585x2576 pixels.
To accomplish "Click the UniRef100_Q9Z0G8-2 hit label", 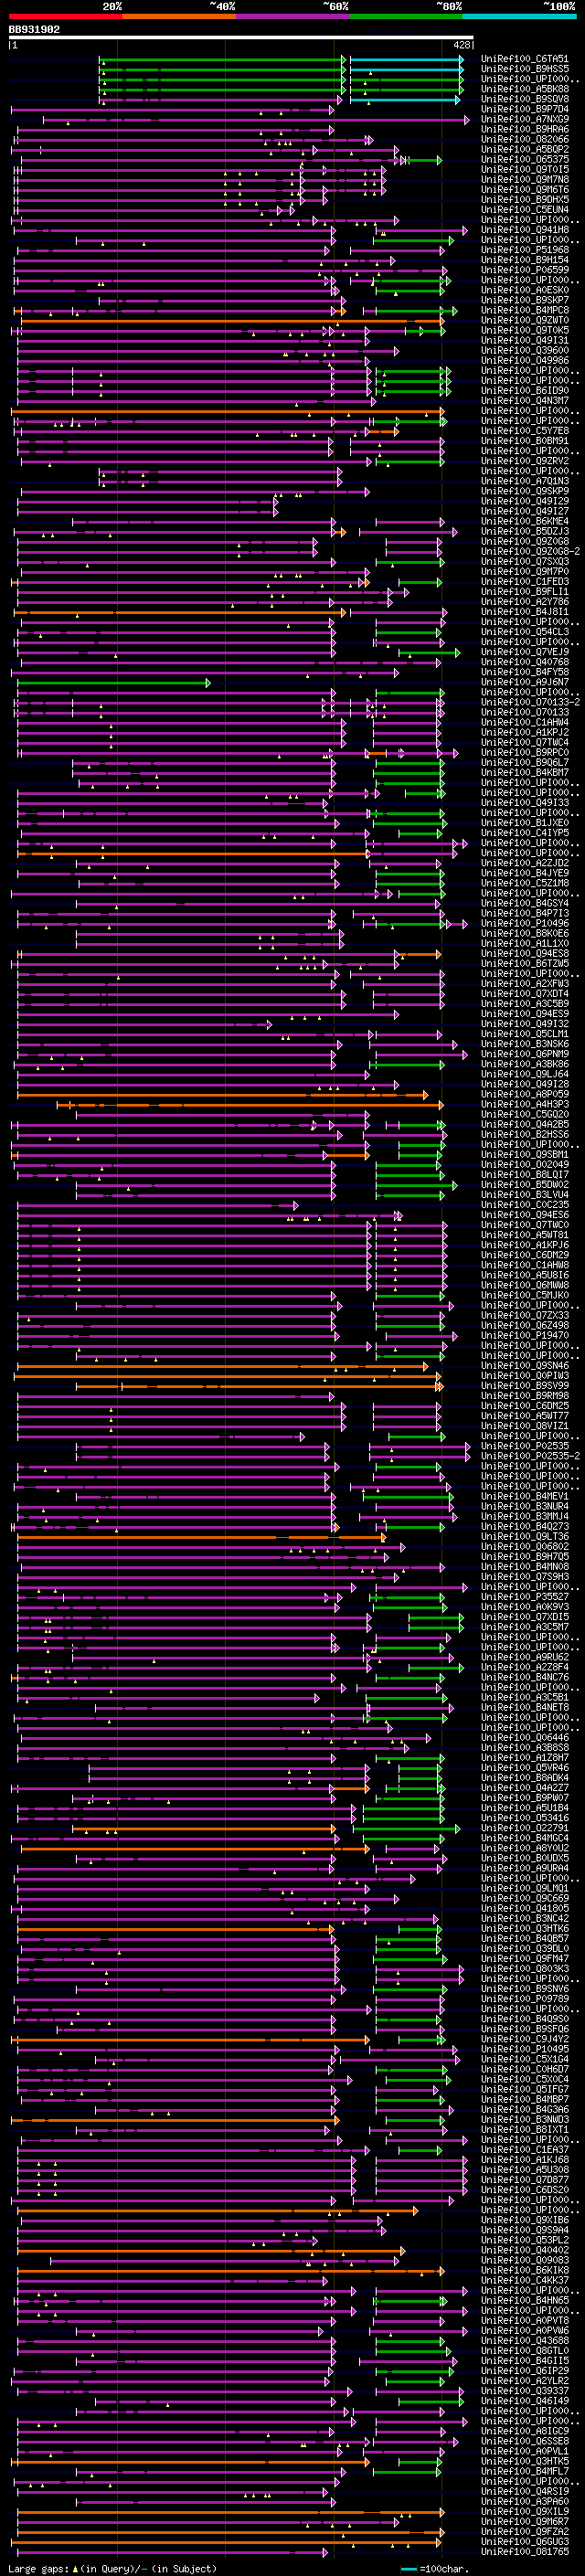I will [x=530, y=552].
